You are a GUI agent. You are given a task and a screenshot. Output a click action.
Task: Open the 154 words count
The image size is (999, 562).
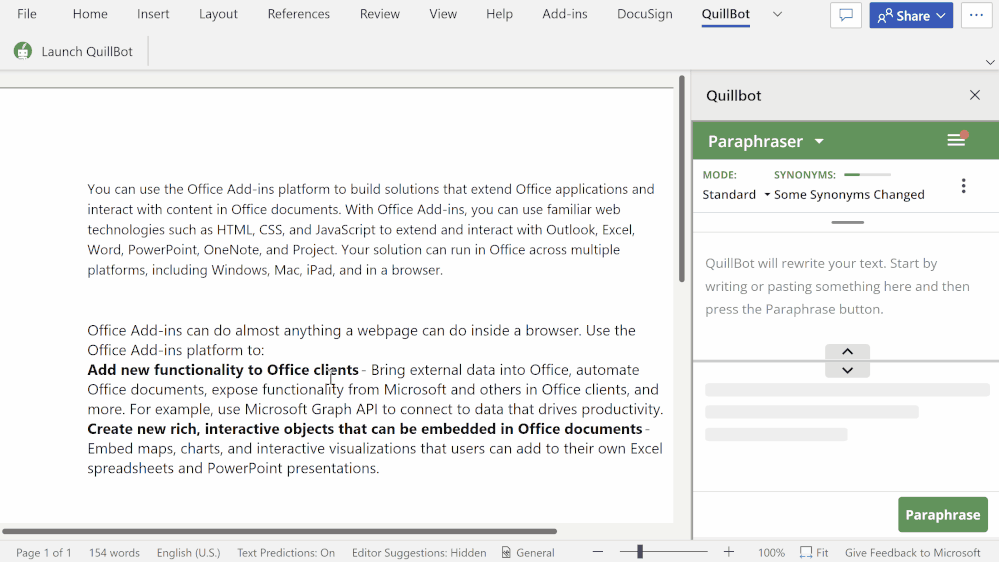pyautogui.click(x=114, y=552)
